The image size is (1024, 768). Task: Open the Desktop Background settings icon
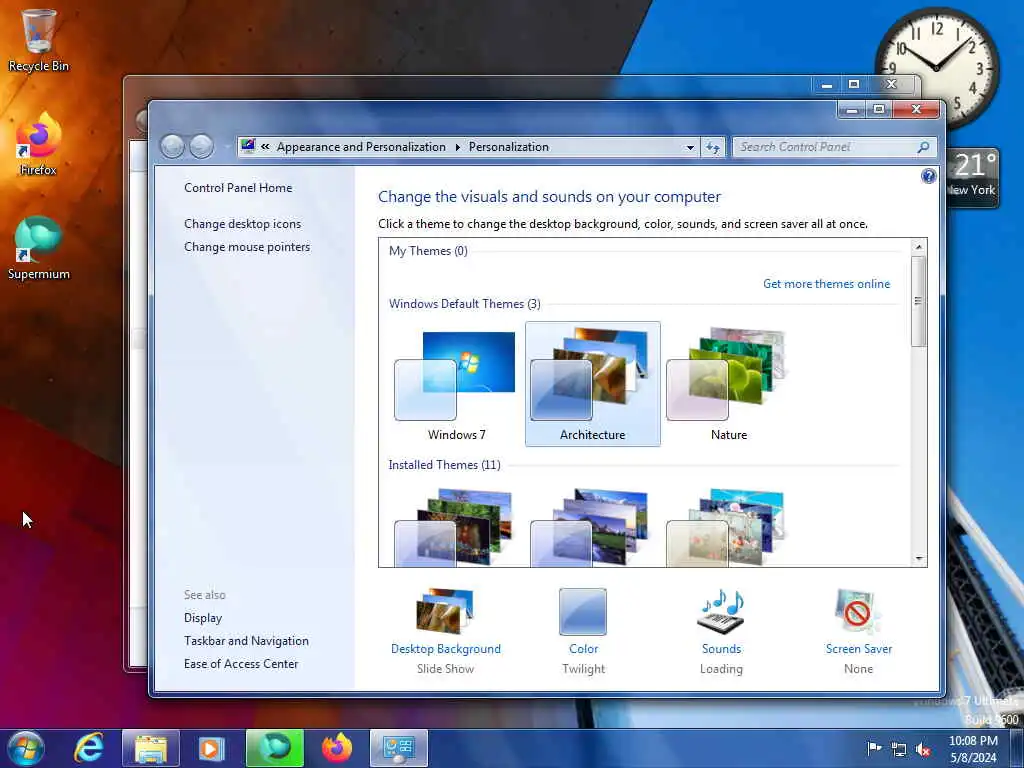click(445, 611)
